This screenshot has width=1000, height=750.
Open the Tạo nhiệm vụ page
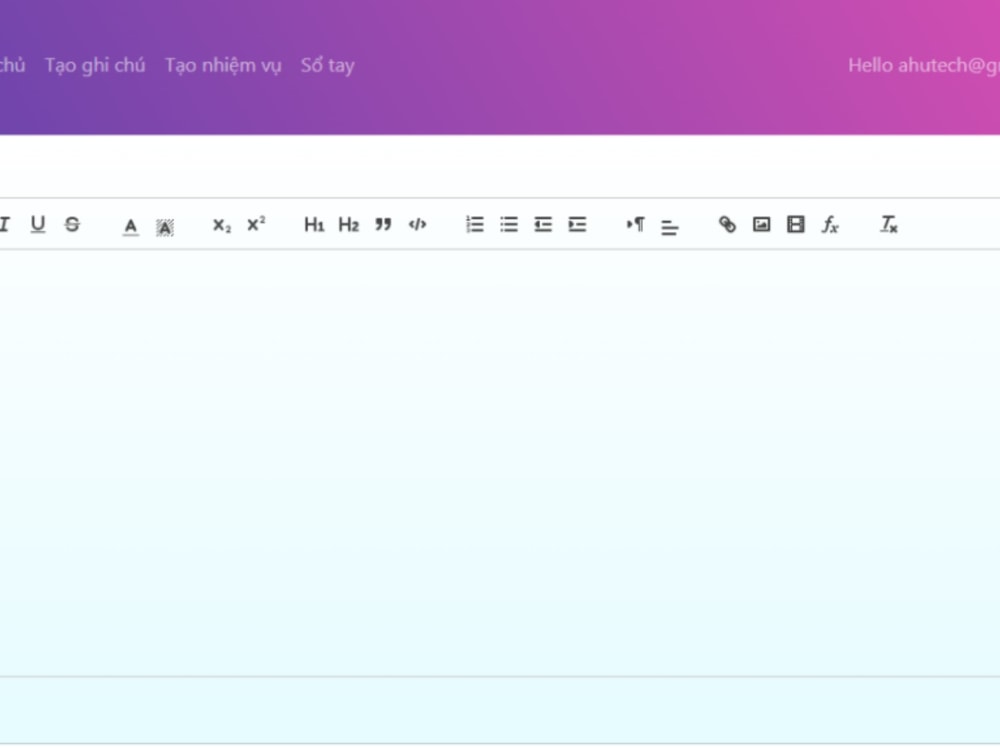click(x=223, y=66)
